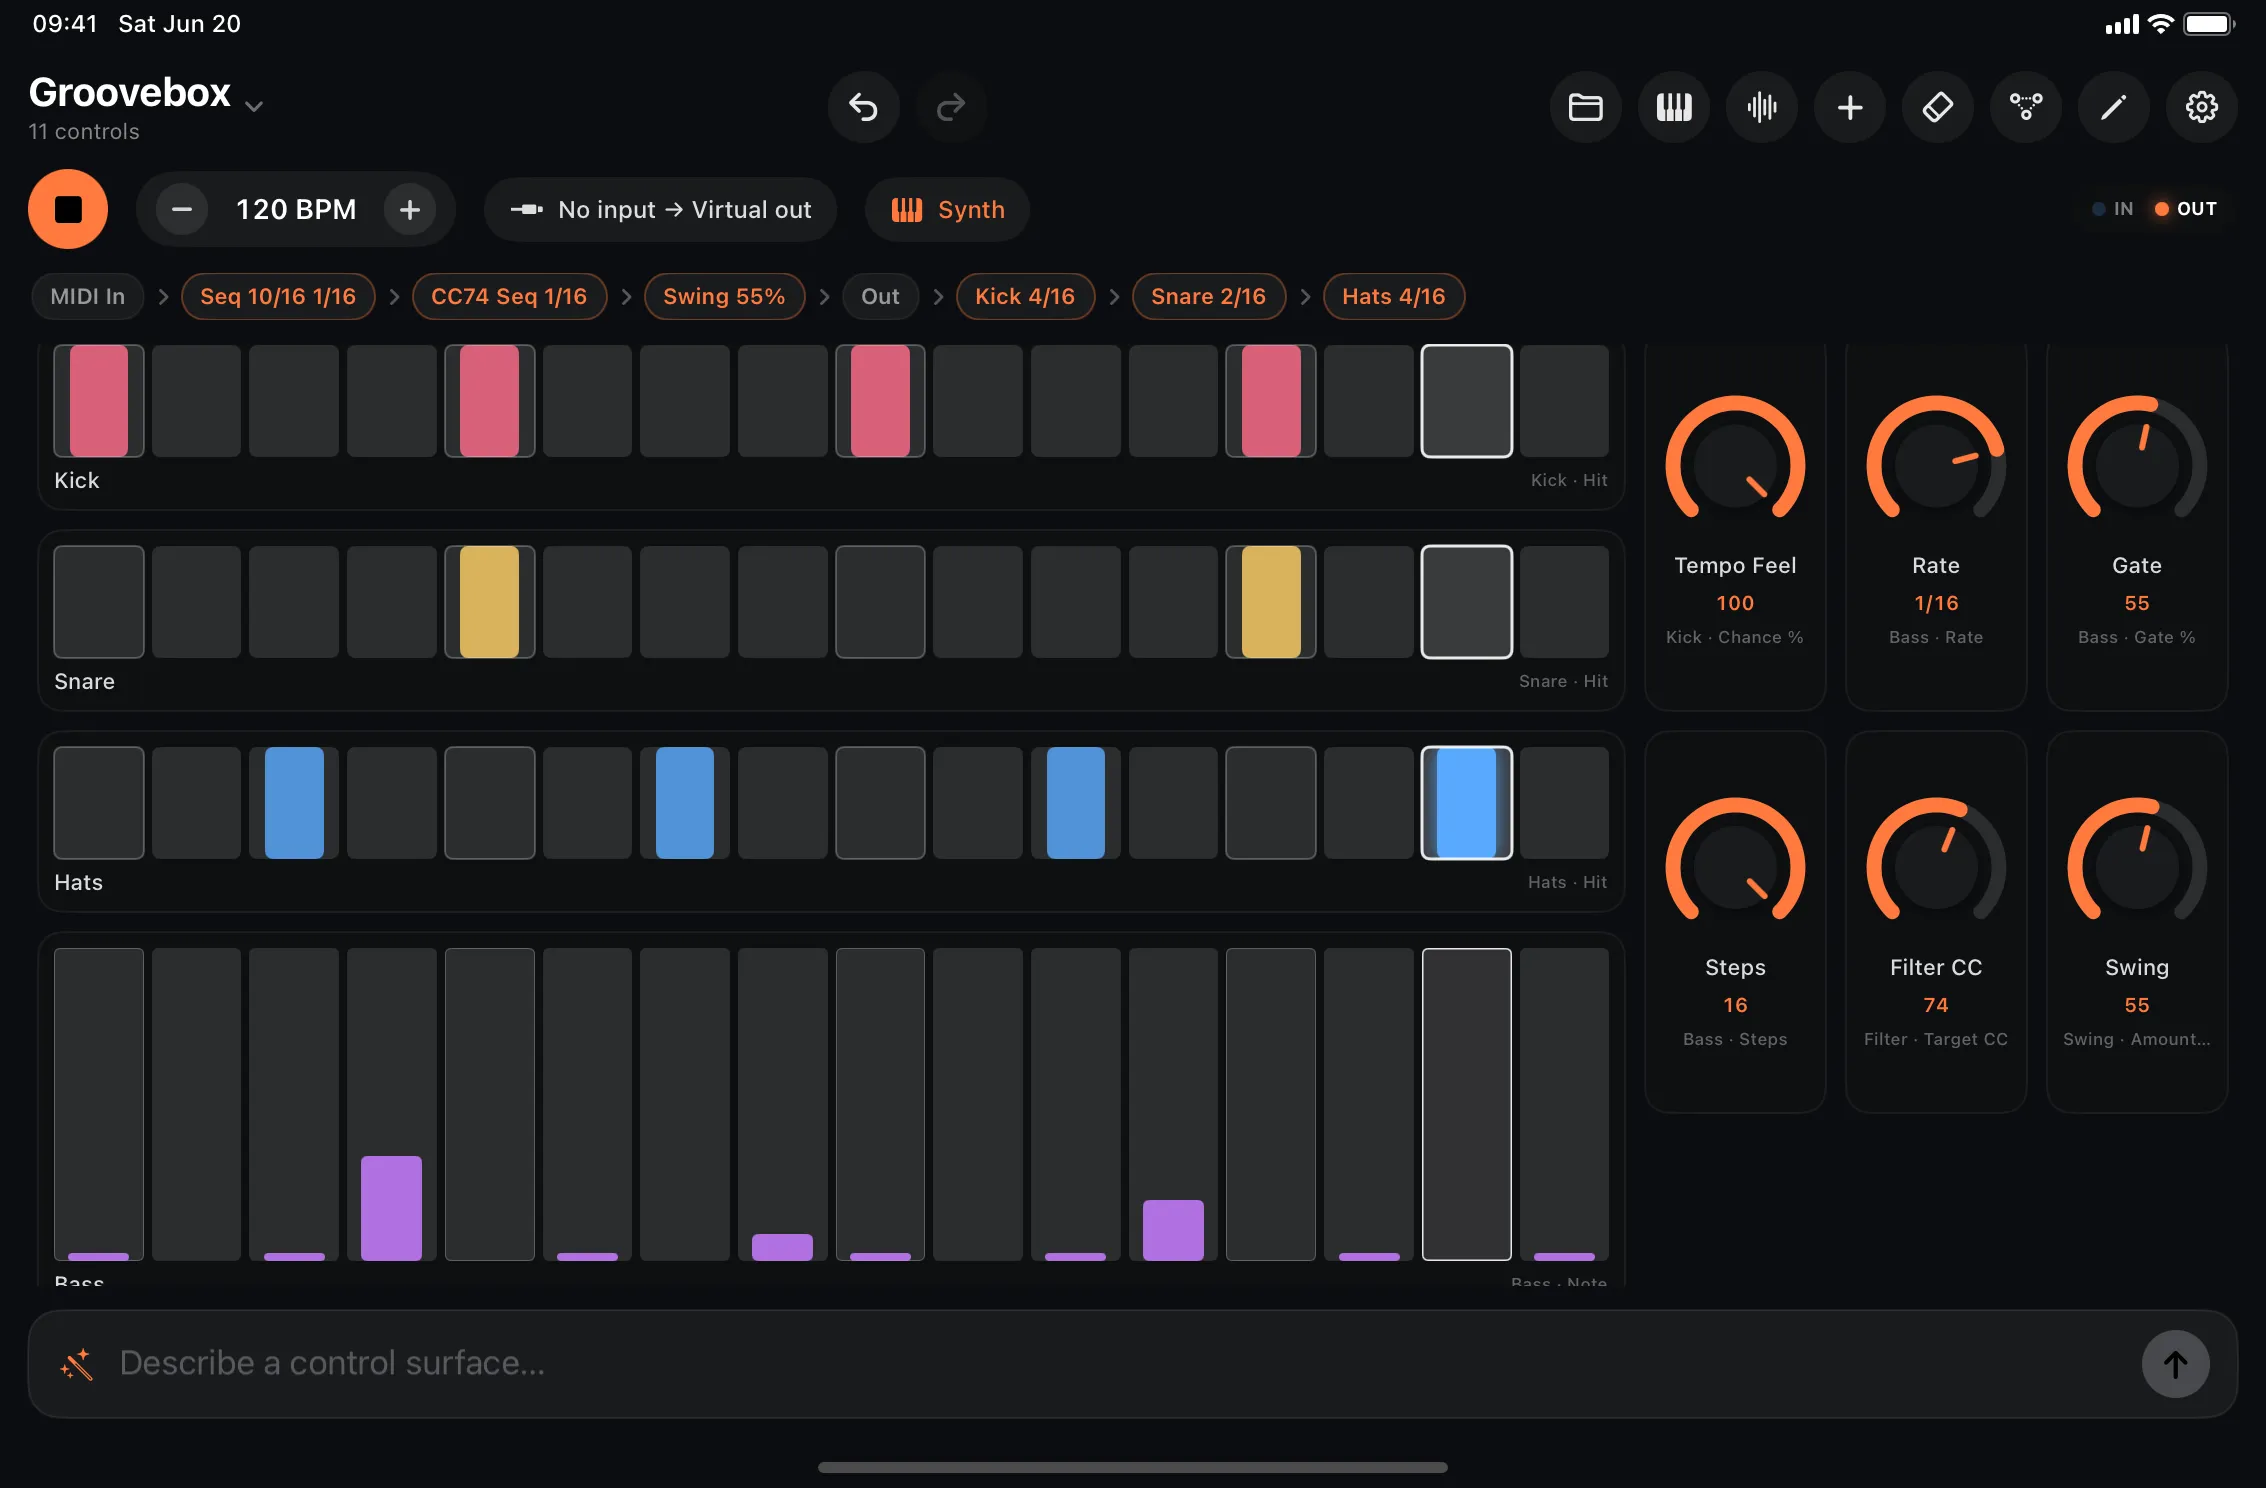Stop playback with the orange stop button
The width and height of the screenshot is (2266, 1488).
68,209
